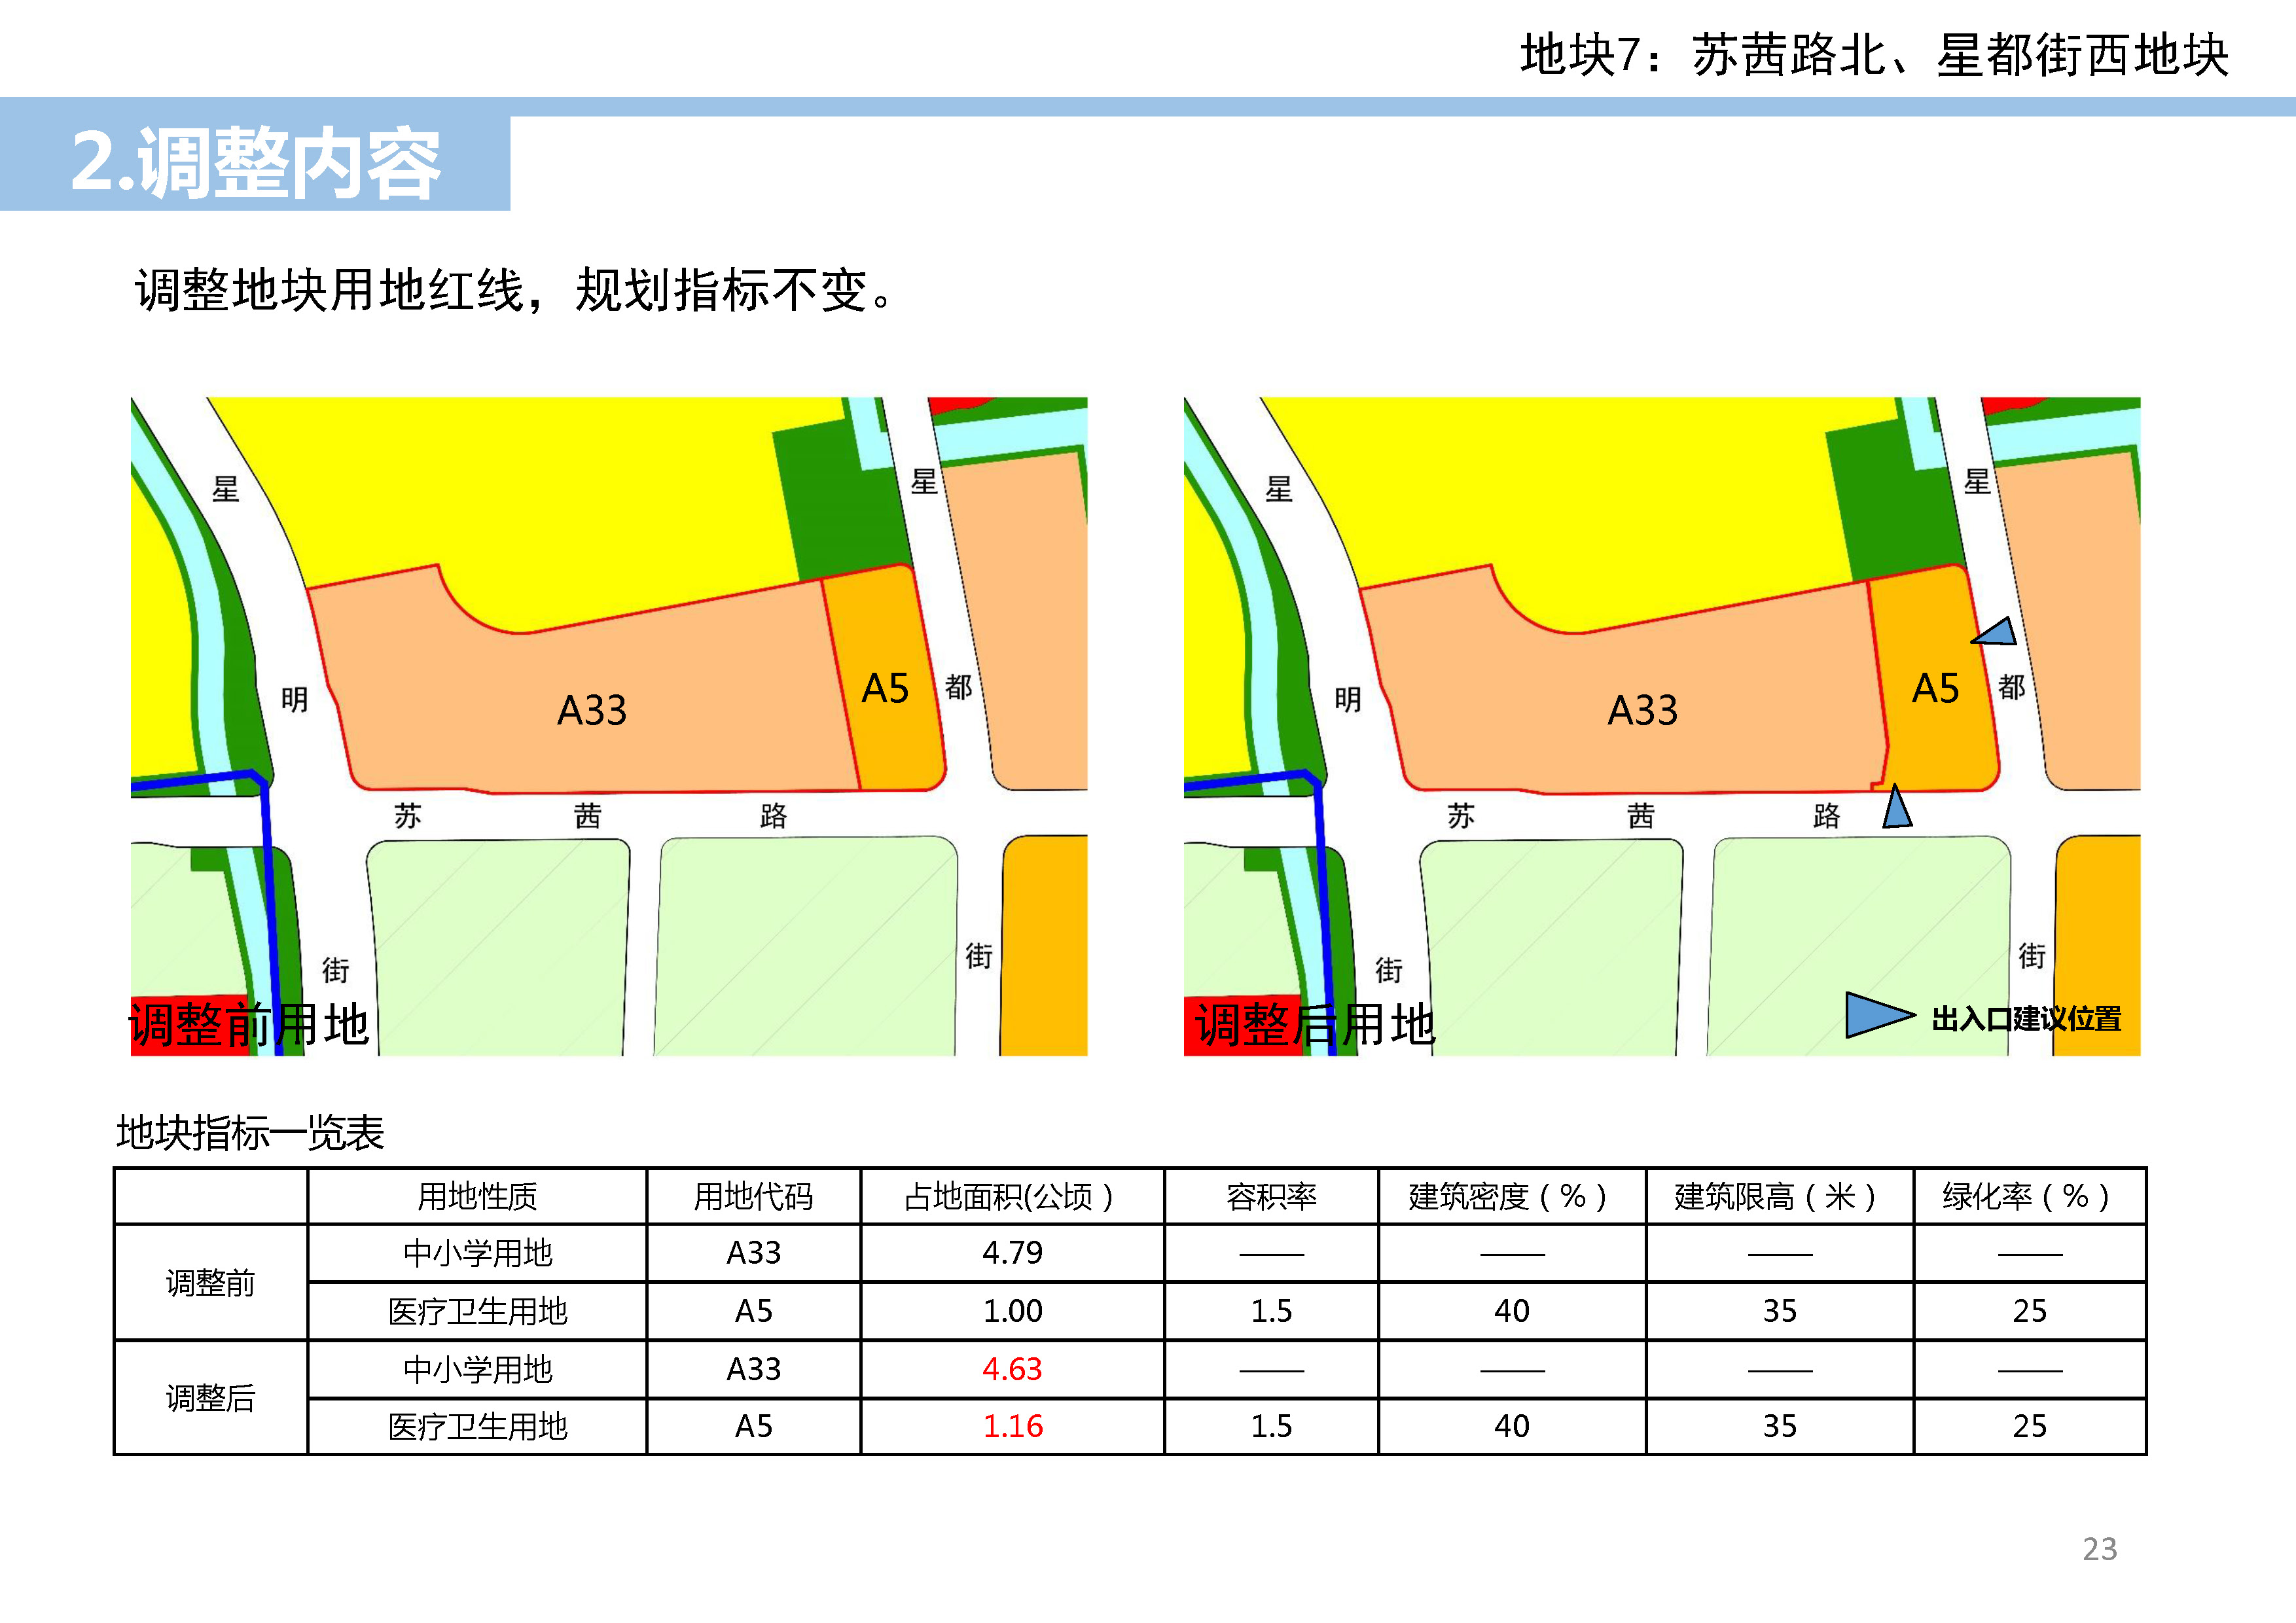Click the '地块指标一览表' table heading
This screenshot has width=2296, height=1623.
pyautogui.click(x=250, y=1133)
